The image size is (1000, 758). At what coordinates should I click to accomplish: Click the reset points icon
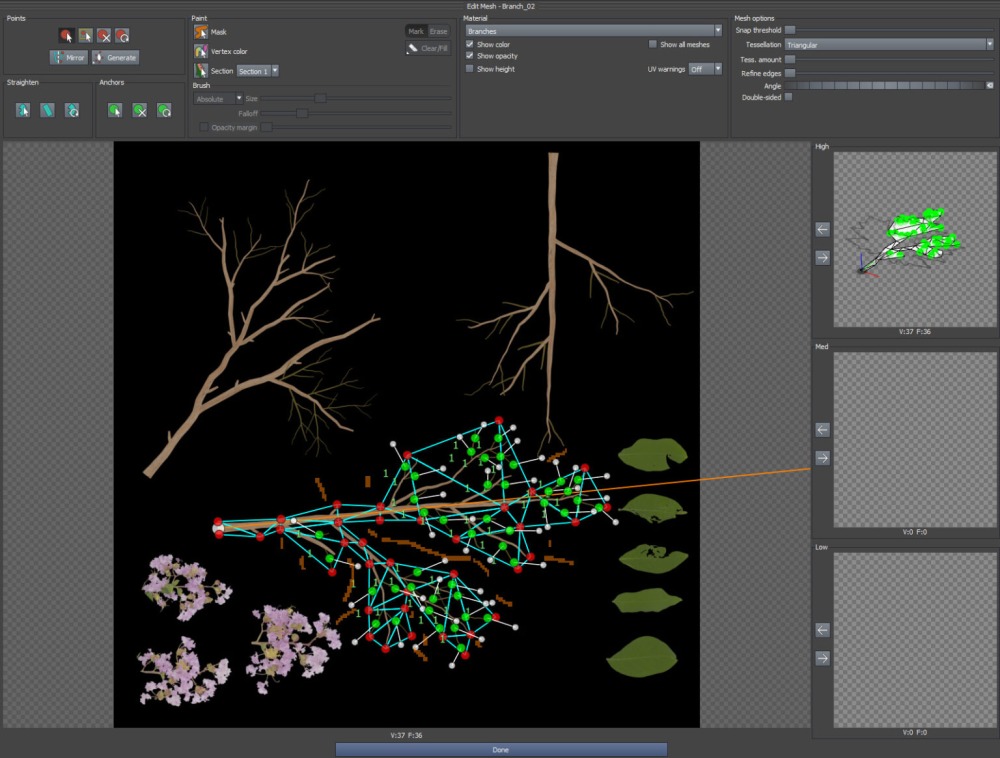coord(122,36)
